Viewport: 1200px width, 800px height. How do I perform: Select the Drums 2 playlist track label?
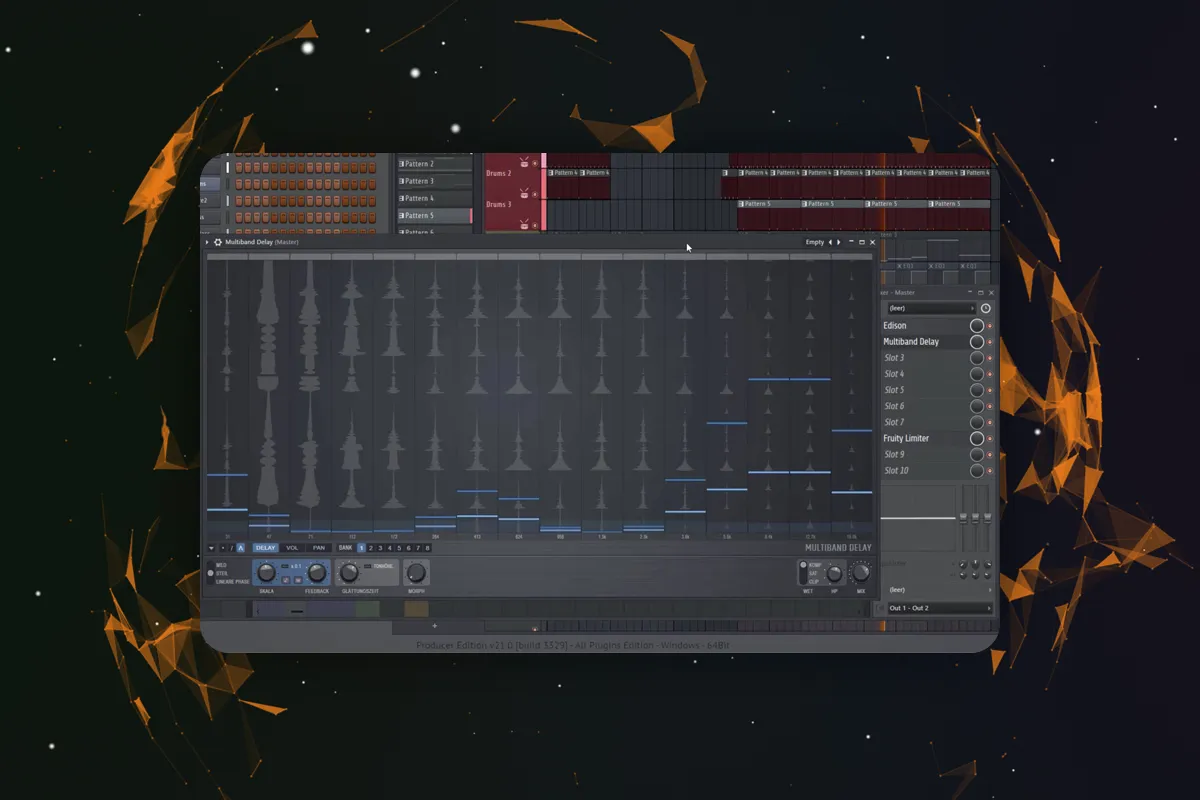(498, 173)
